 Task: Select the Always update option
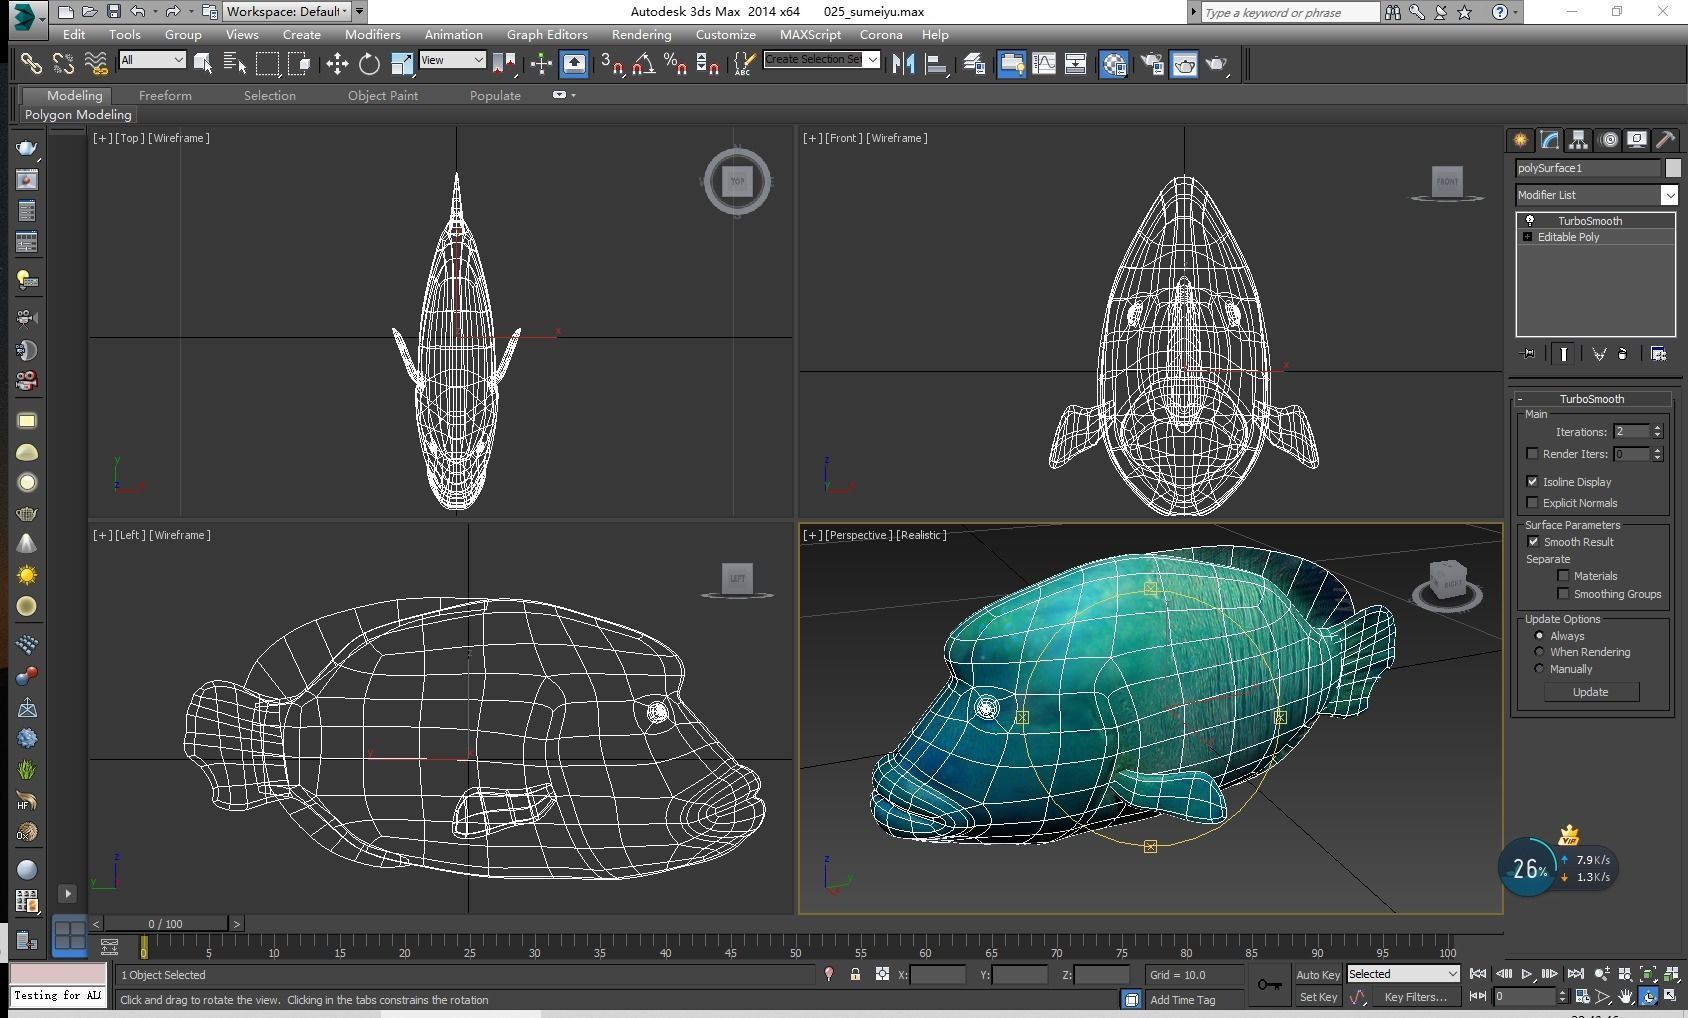pos(1539,636)
